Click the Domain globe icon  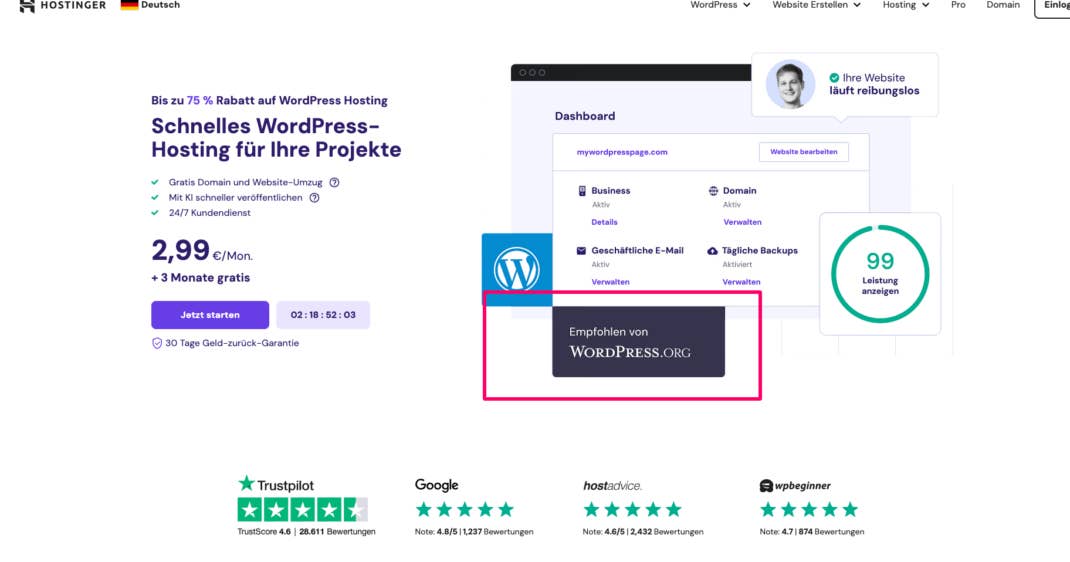(713, 191)
